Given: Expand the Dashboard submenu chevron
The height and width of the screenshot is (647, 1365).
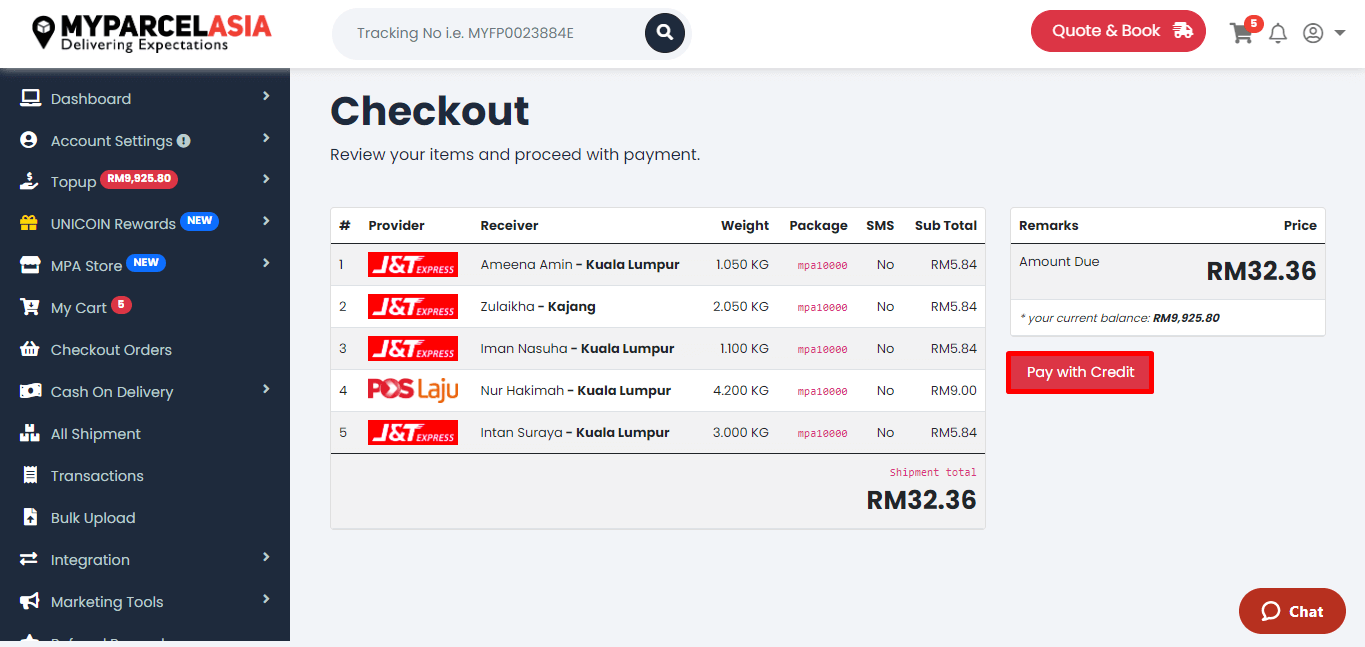Looking at the screenshot, I should (266, 96).
